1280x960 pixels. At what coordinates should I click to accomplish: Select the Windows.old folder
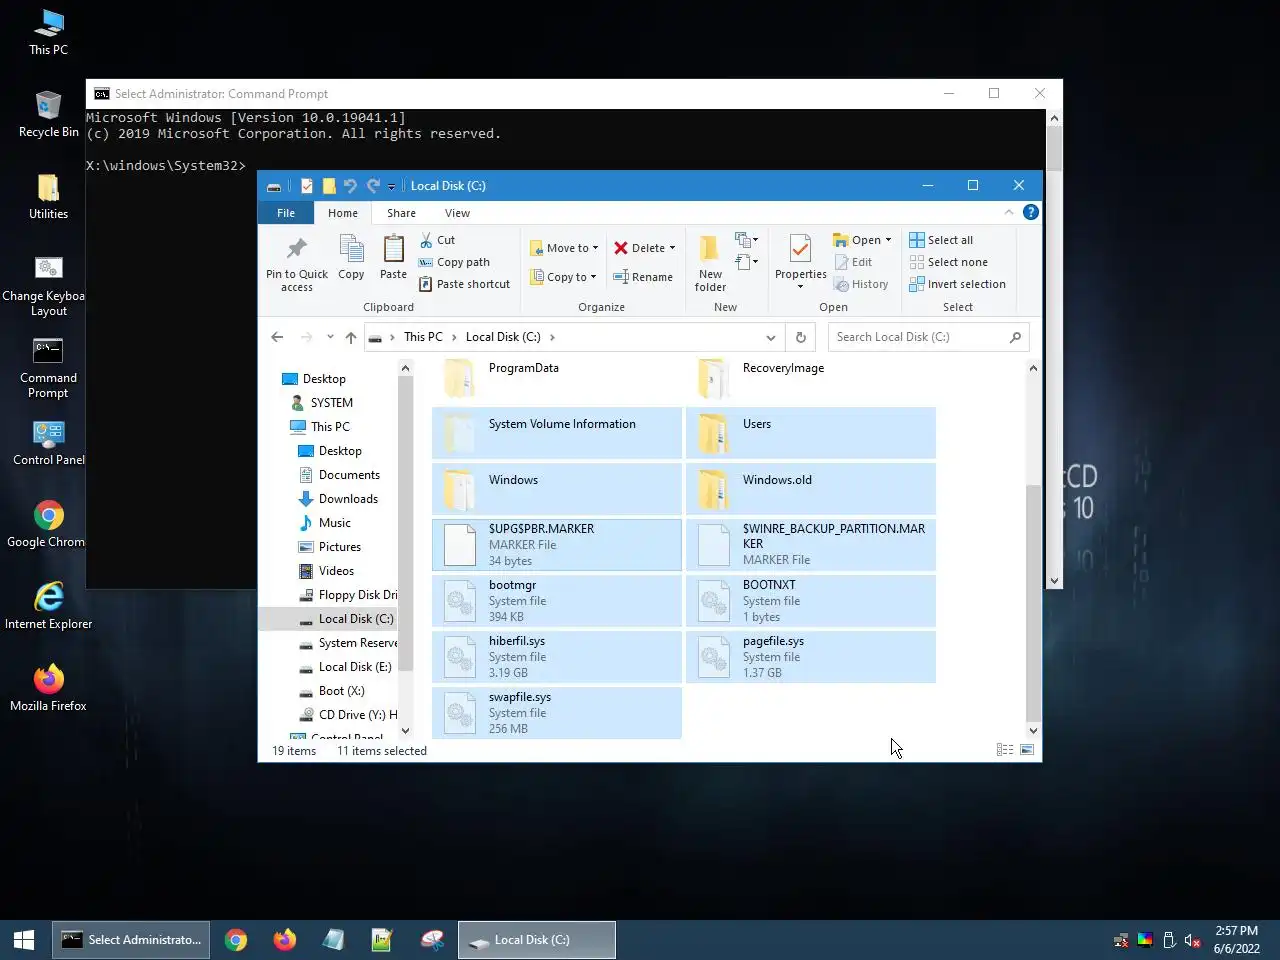(811, 488)
